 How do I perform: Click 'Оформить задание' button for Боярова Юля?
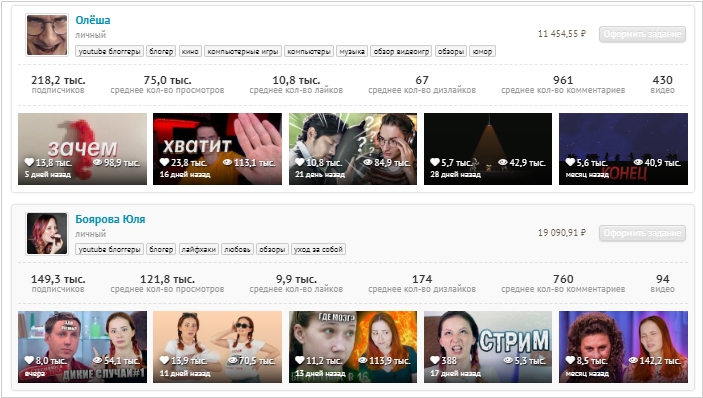[642, 233]
